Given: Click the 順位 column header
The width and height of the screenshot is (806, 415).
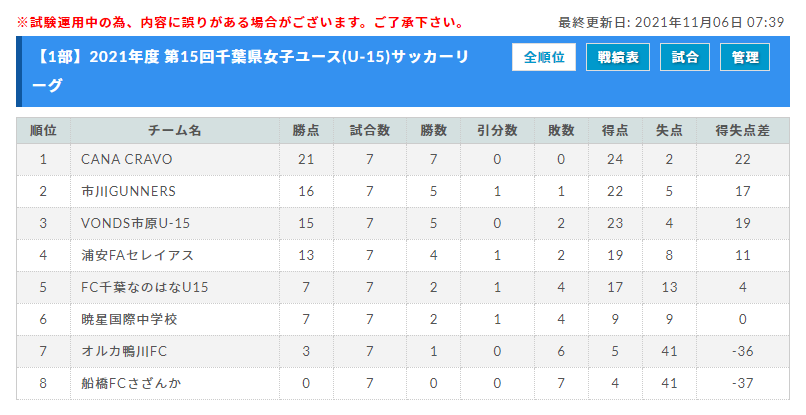Looking at the screenshot, I should point(43,131).
